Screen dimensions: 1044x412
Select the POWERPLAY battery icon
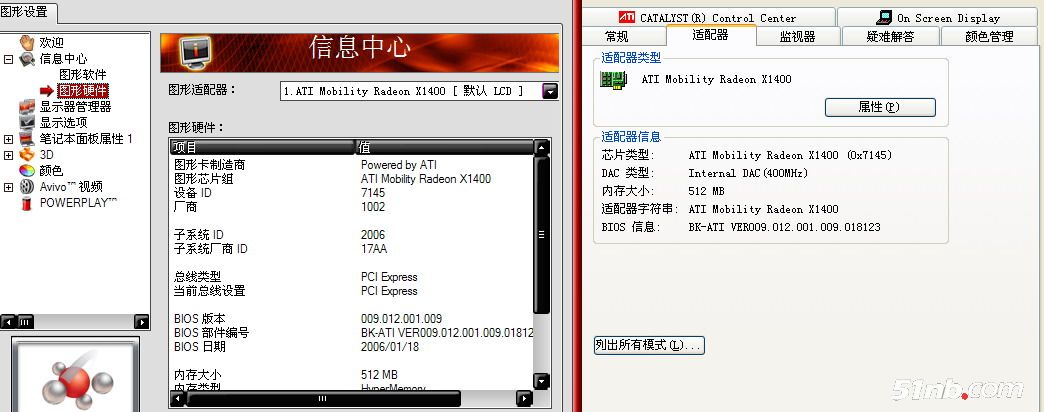point(27,202)
